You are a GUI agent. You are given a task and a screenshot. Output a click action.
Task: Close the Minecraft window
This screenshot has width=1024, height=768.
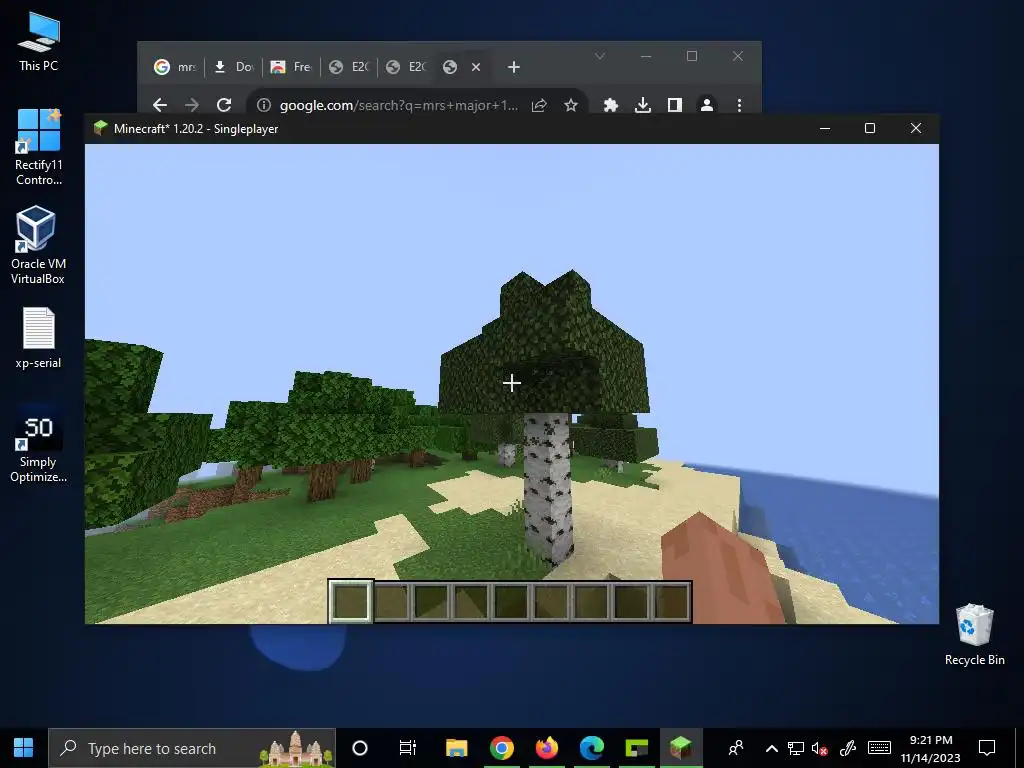916,128
